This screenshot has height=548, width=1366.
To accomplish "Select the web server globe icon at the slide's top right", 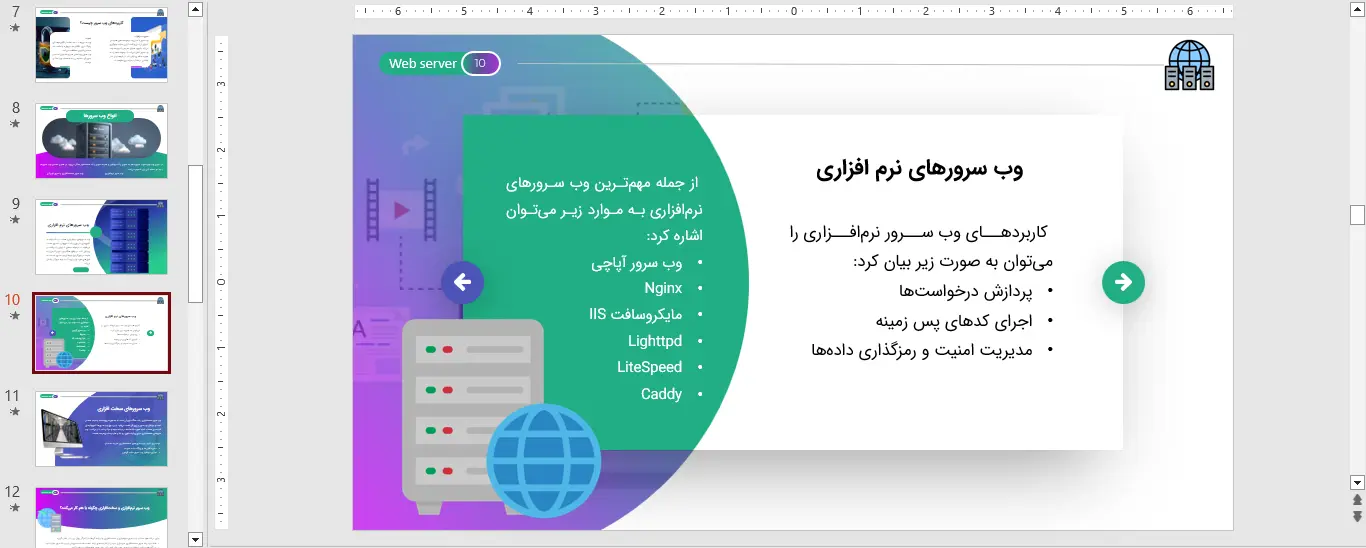I will [x=1189, y=65].
